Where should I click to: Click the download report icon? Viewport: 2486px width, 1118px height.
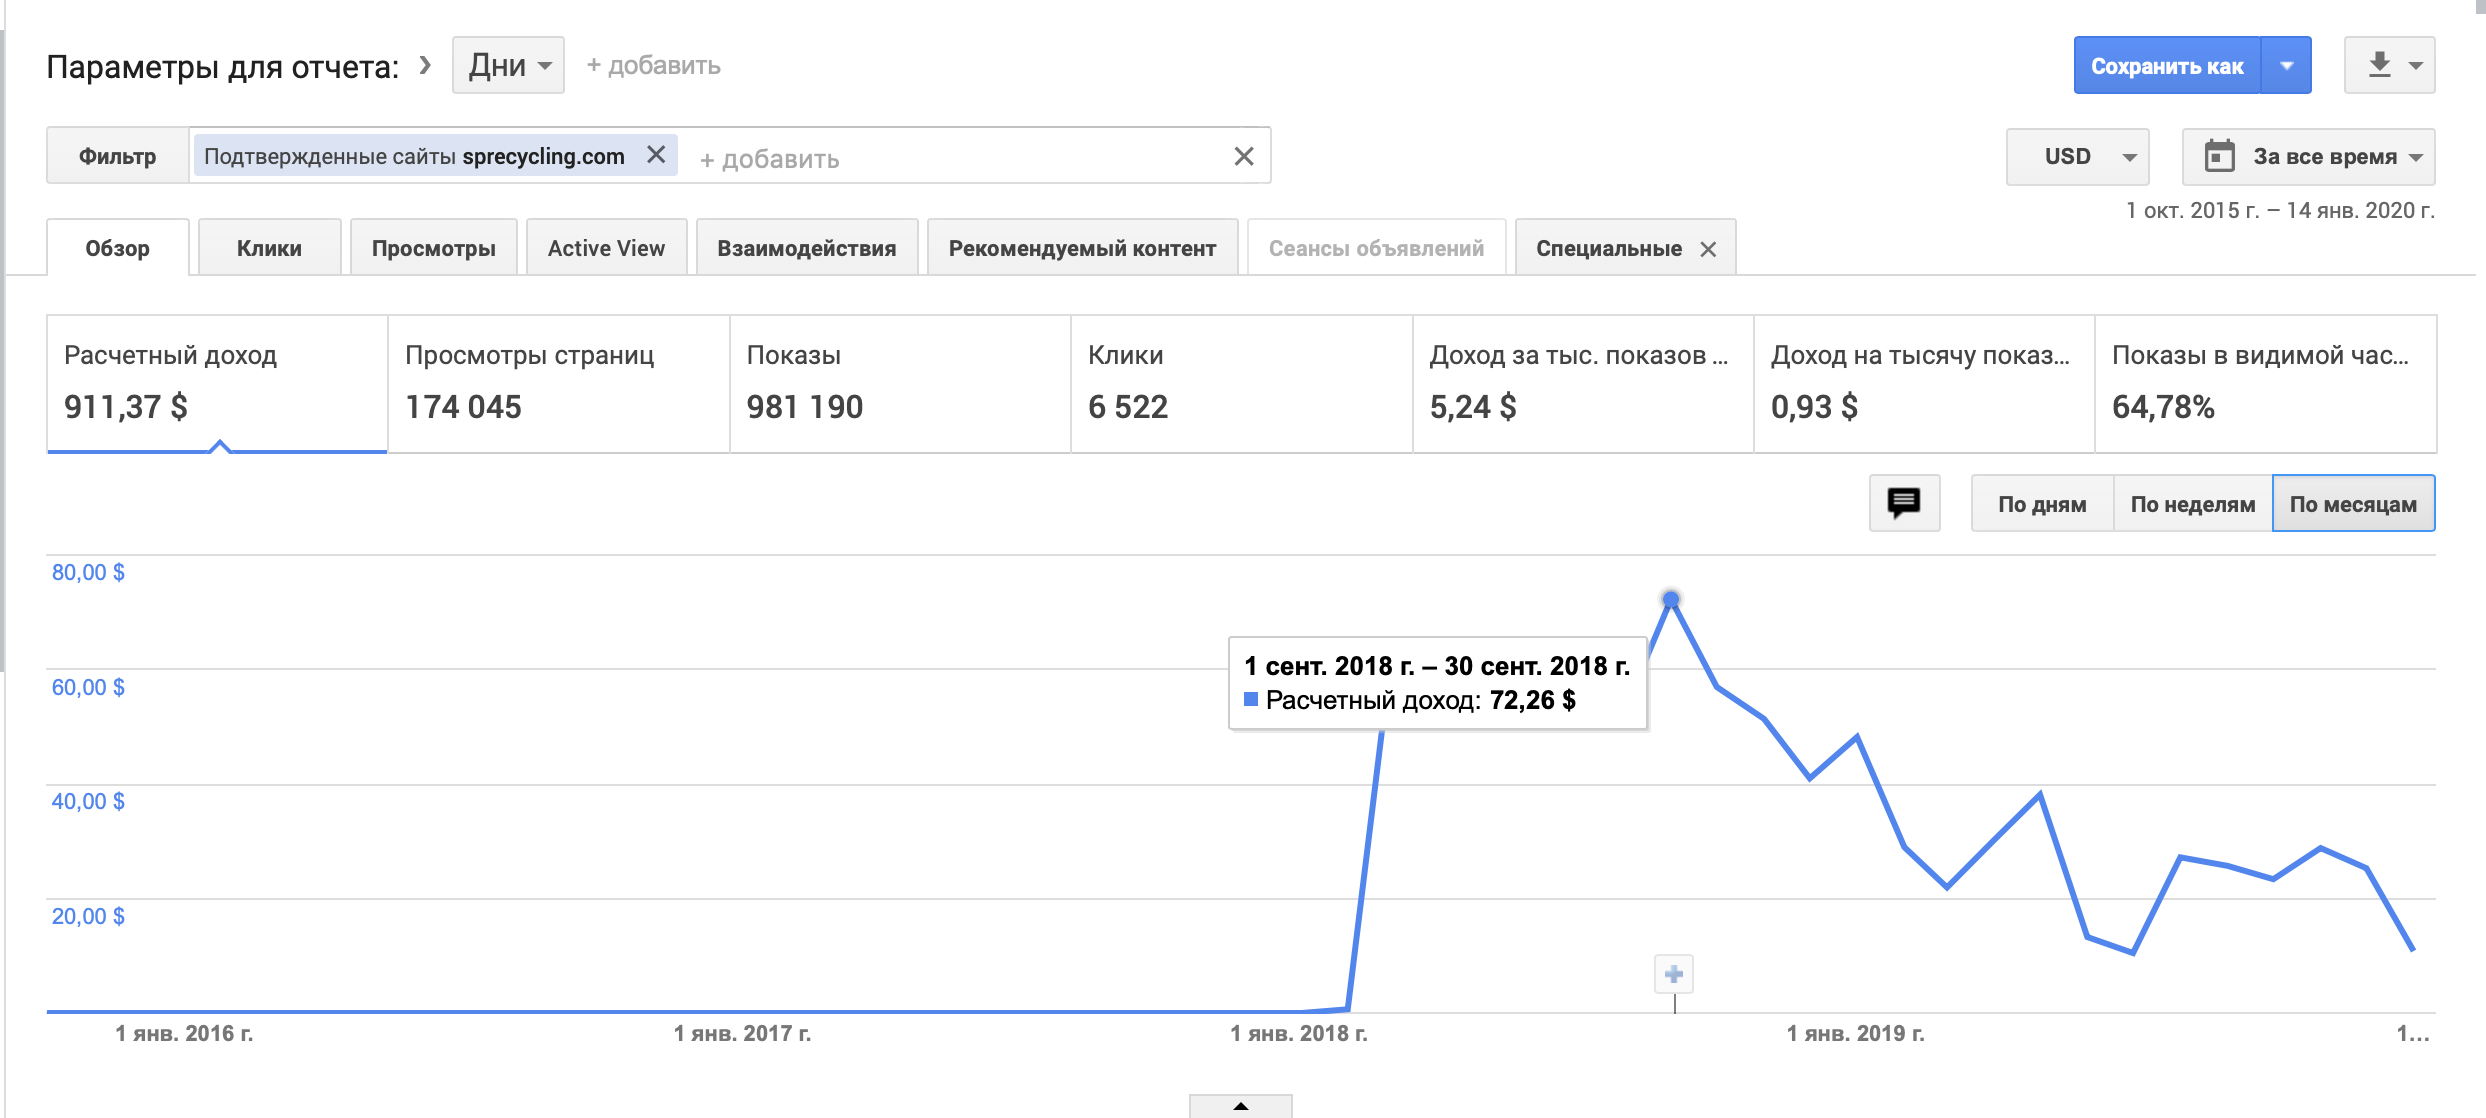[x=2379, y=66]
